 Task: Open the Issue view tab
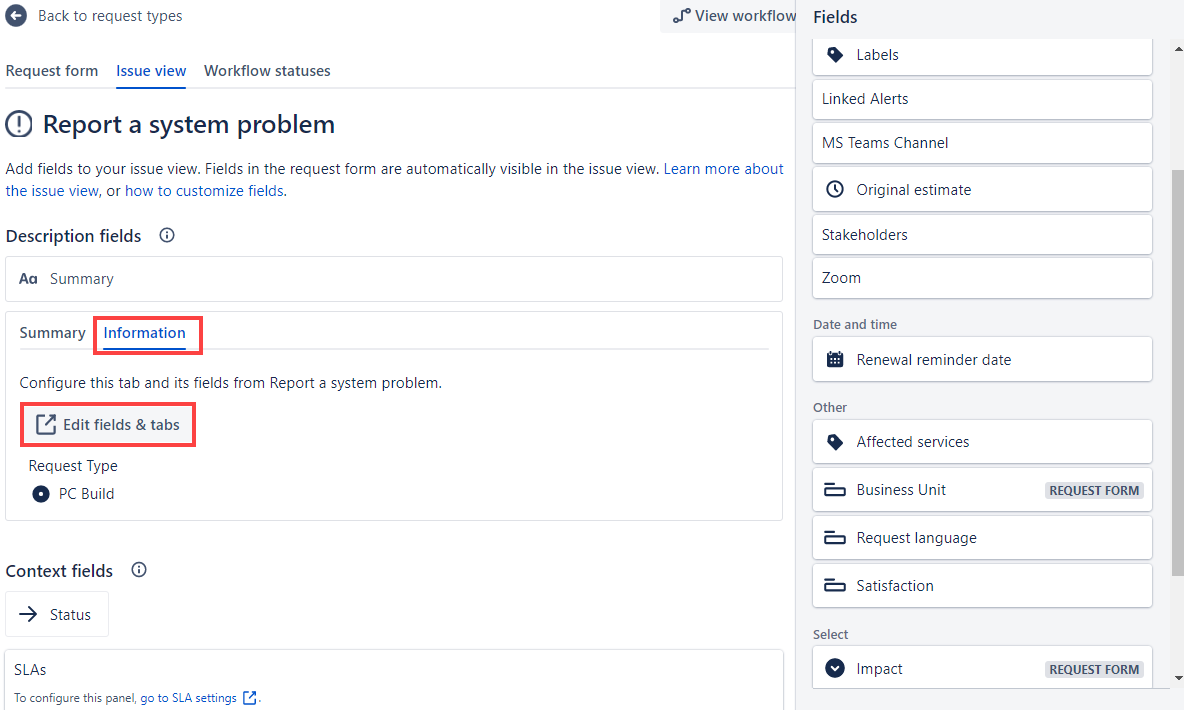pos(151,71)
